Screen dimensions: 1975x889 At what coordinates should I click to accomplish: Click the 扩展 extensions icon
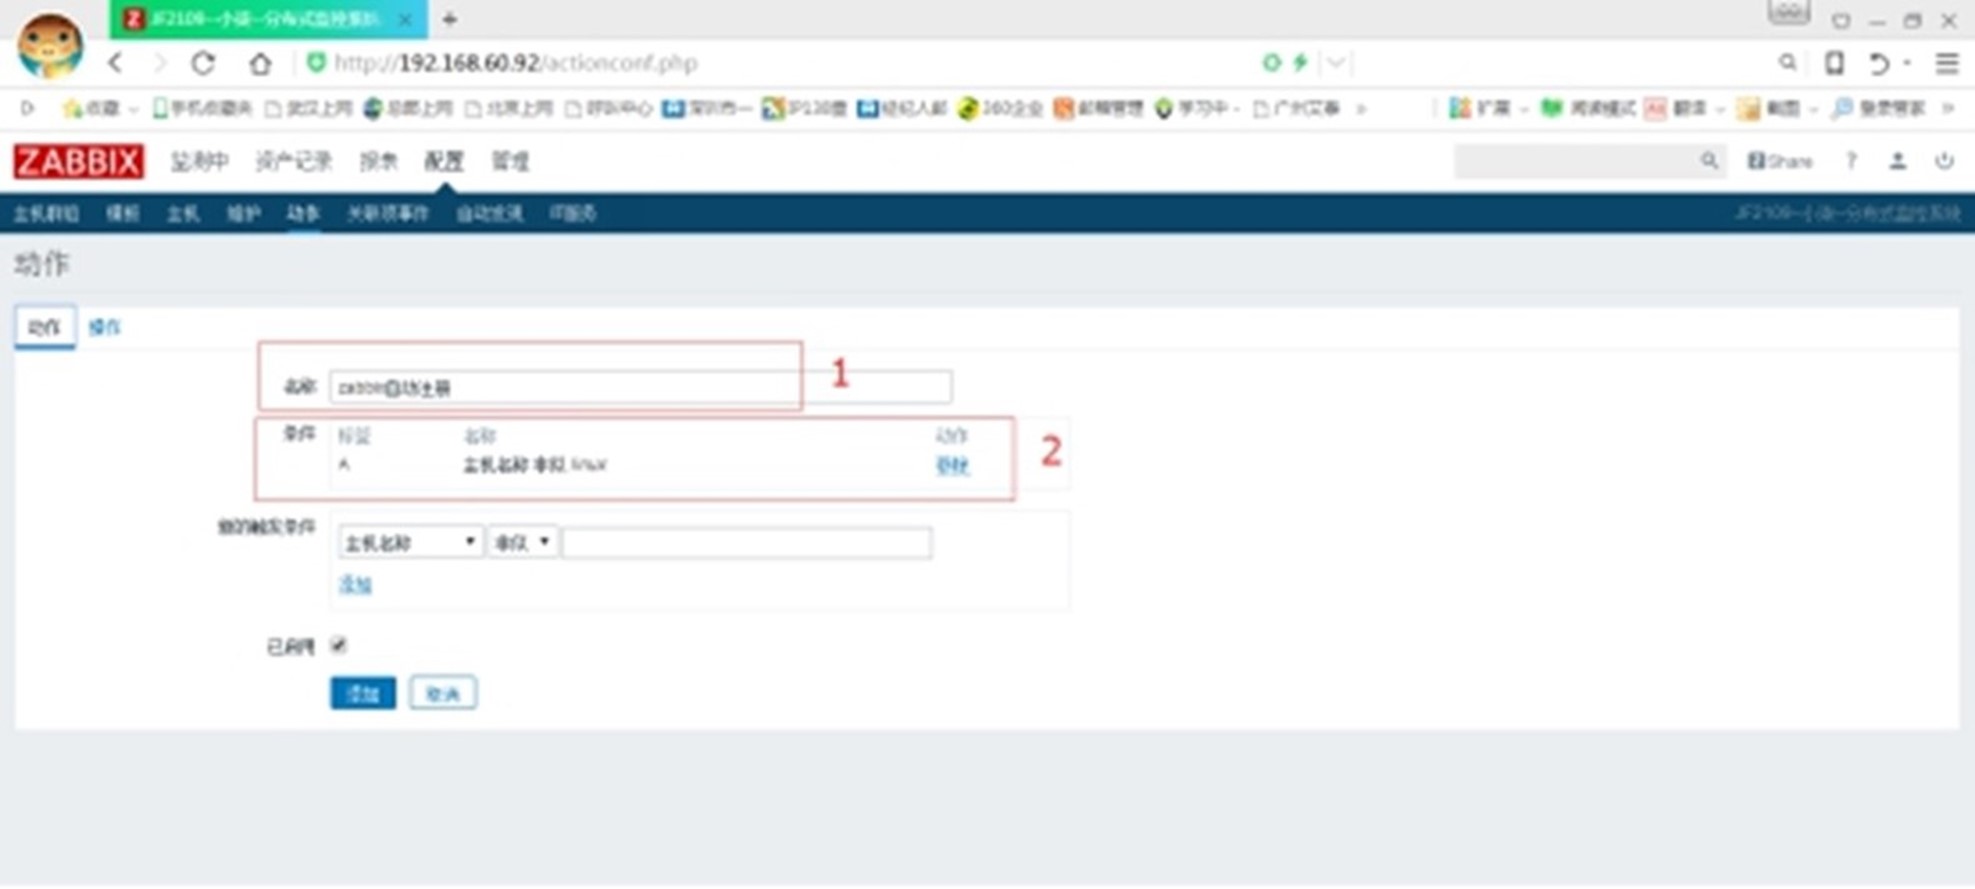(x=1460, y=108)
